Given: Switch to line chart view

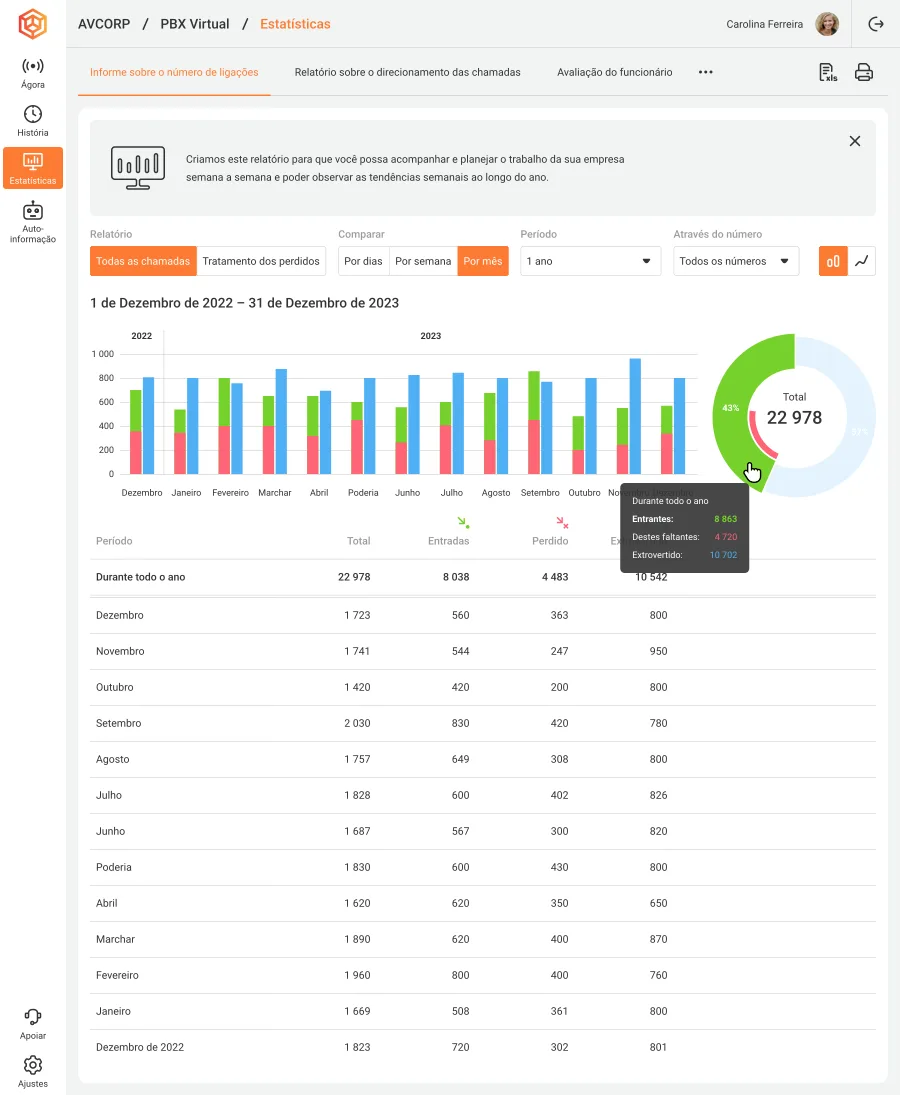Looking at the screenshot, I should coord(862,261).
